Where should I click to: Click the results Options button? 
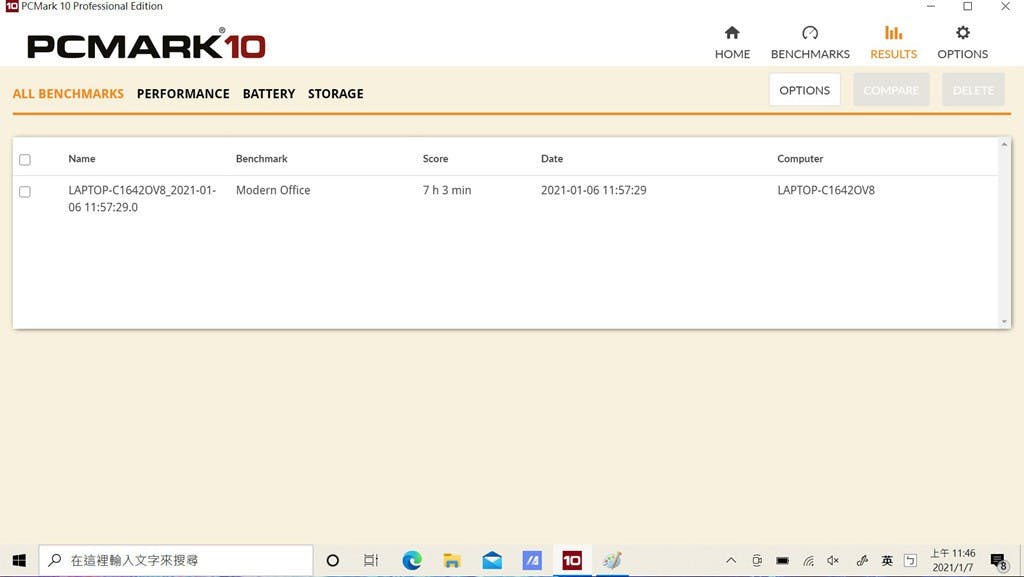coord(805,90)
